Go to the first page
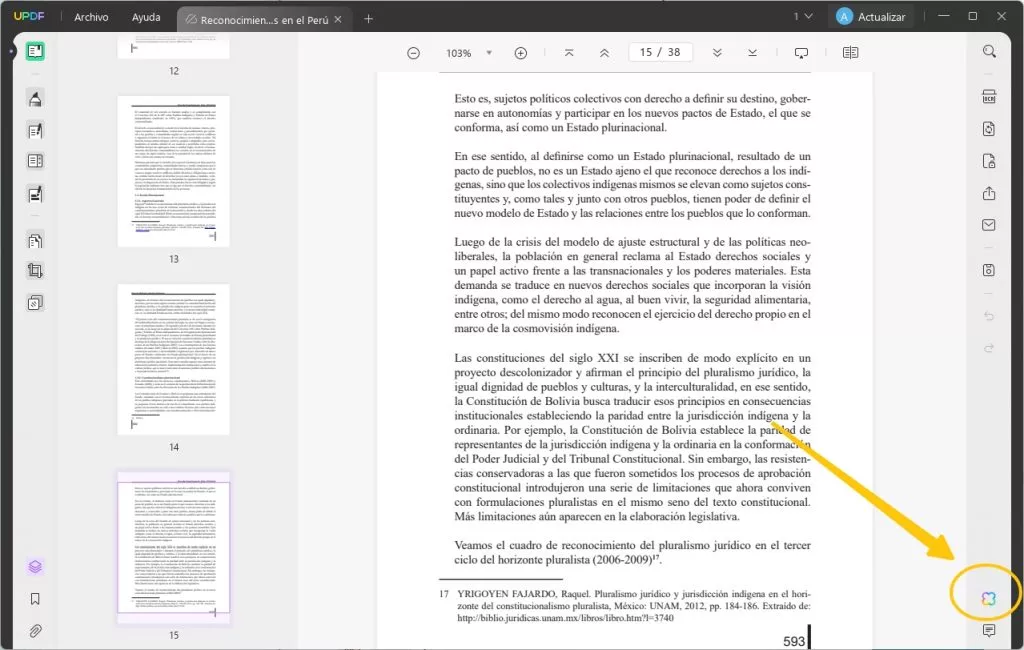 [569, 53]
